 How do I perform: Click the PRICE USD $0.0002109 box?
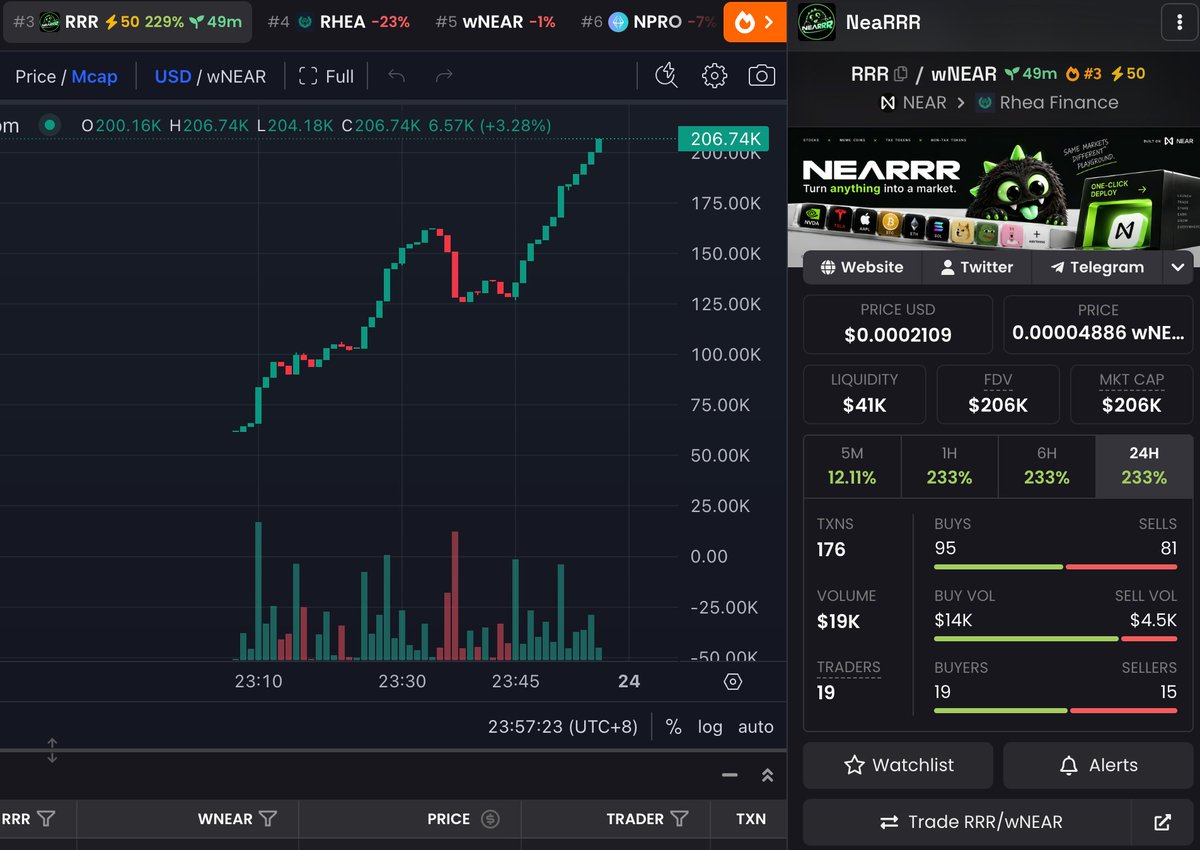pyautogui.click(x=898, y=324)
